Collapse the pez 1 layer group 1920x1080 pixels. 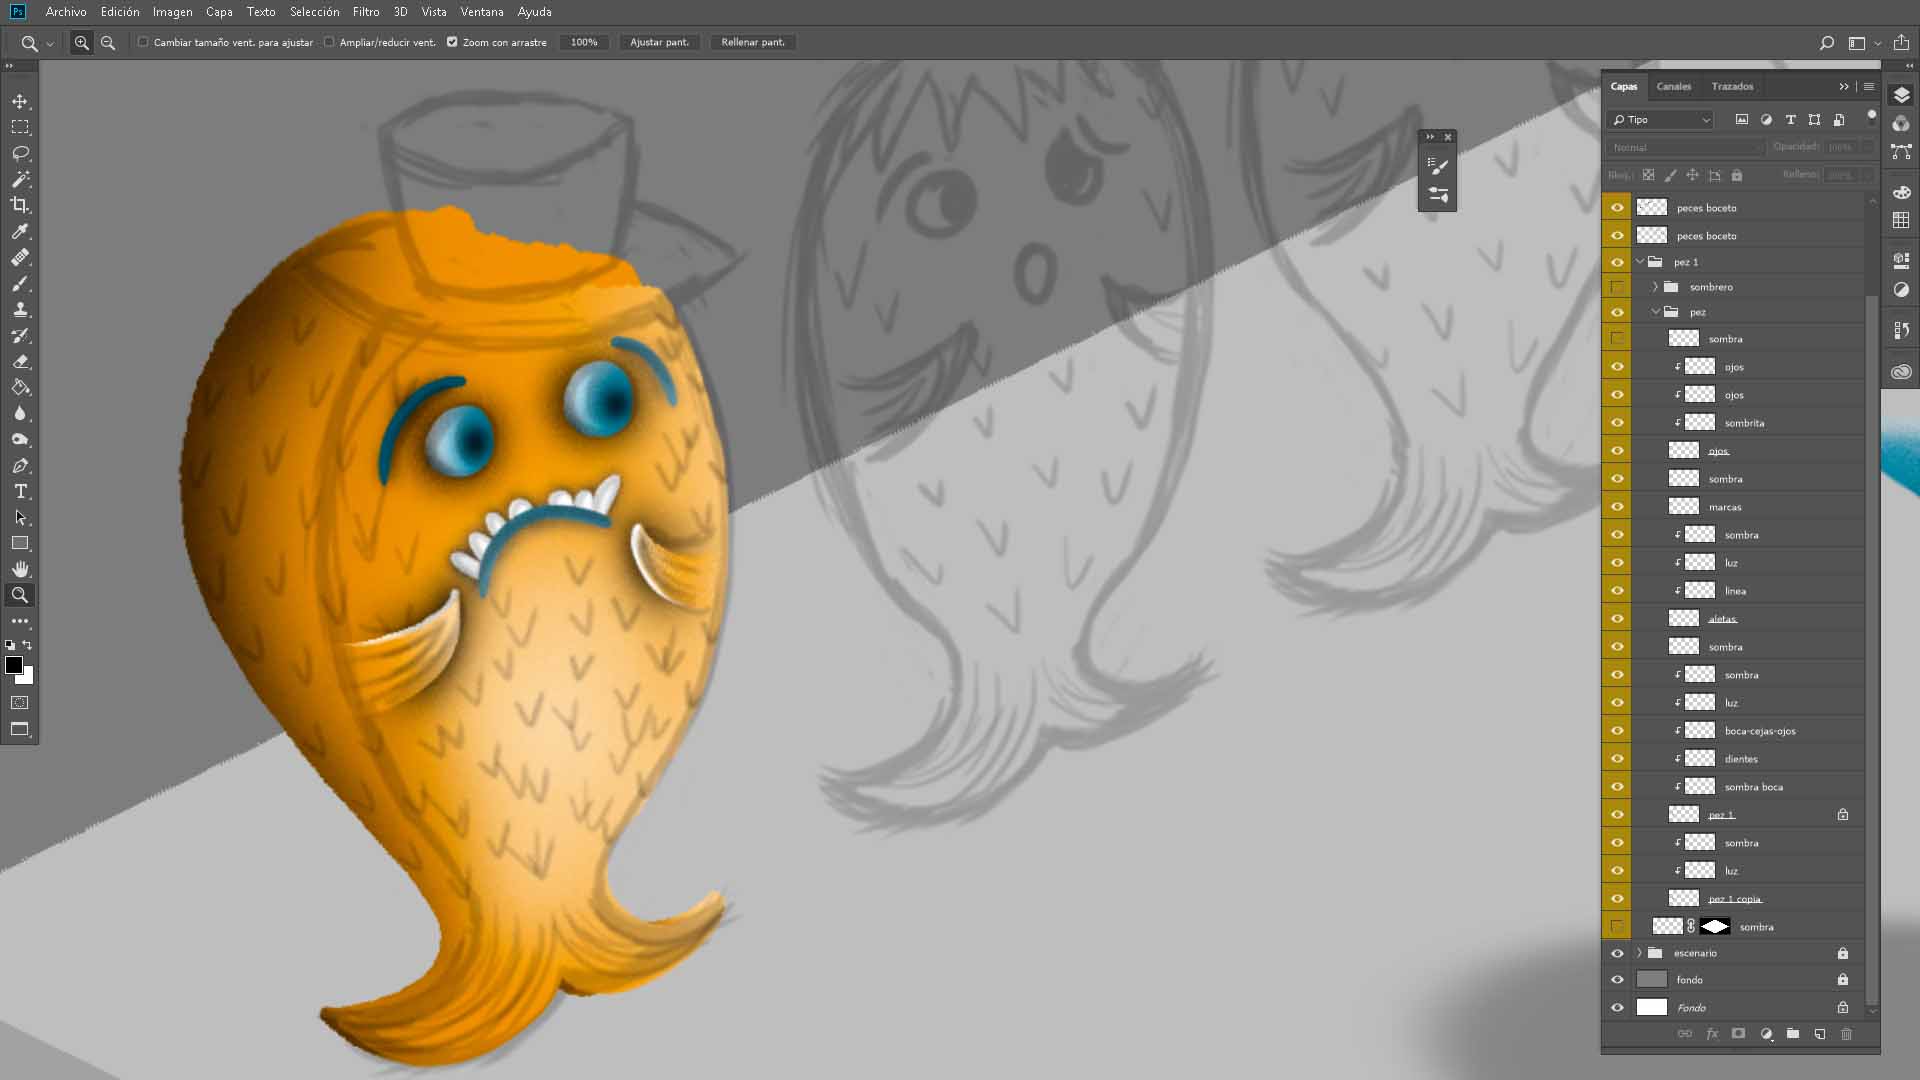(1640, 262)
